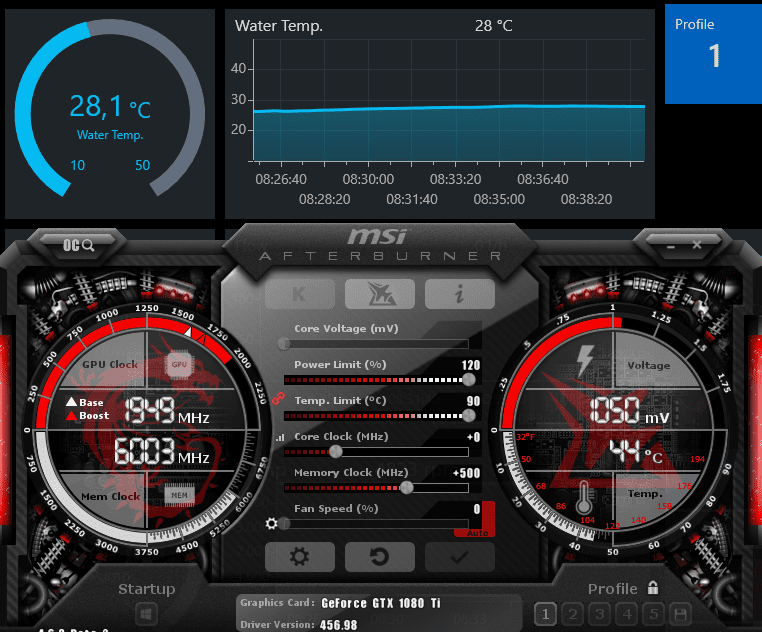Click the Fan Speed value 0
Image resolution: width=762 pixels, height=632 pixels.
click(x=477, y=509)
